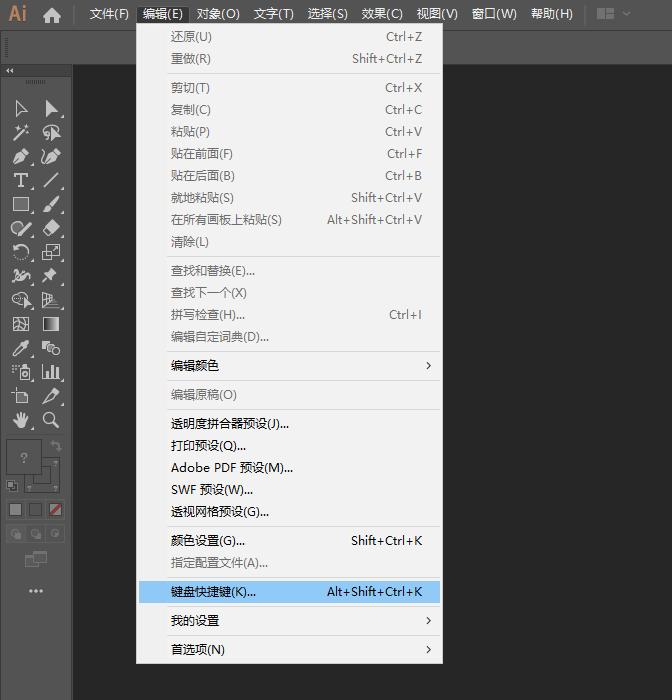The height and width of the screenshot is (700, 672).
Task: Set paint to None red-slash swatch
Action: (55, 509)
